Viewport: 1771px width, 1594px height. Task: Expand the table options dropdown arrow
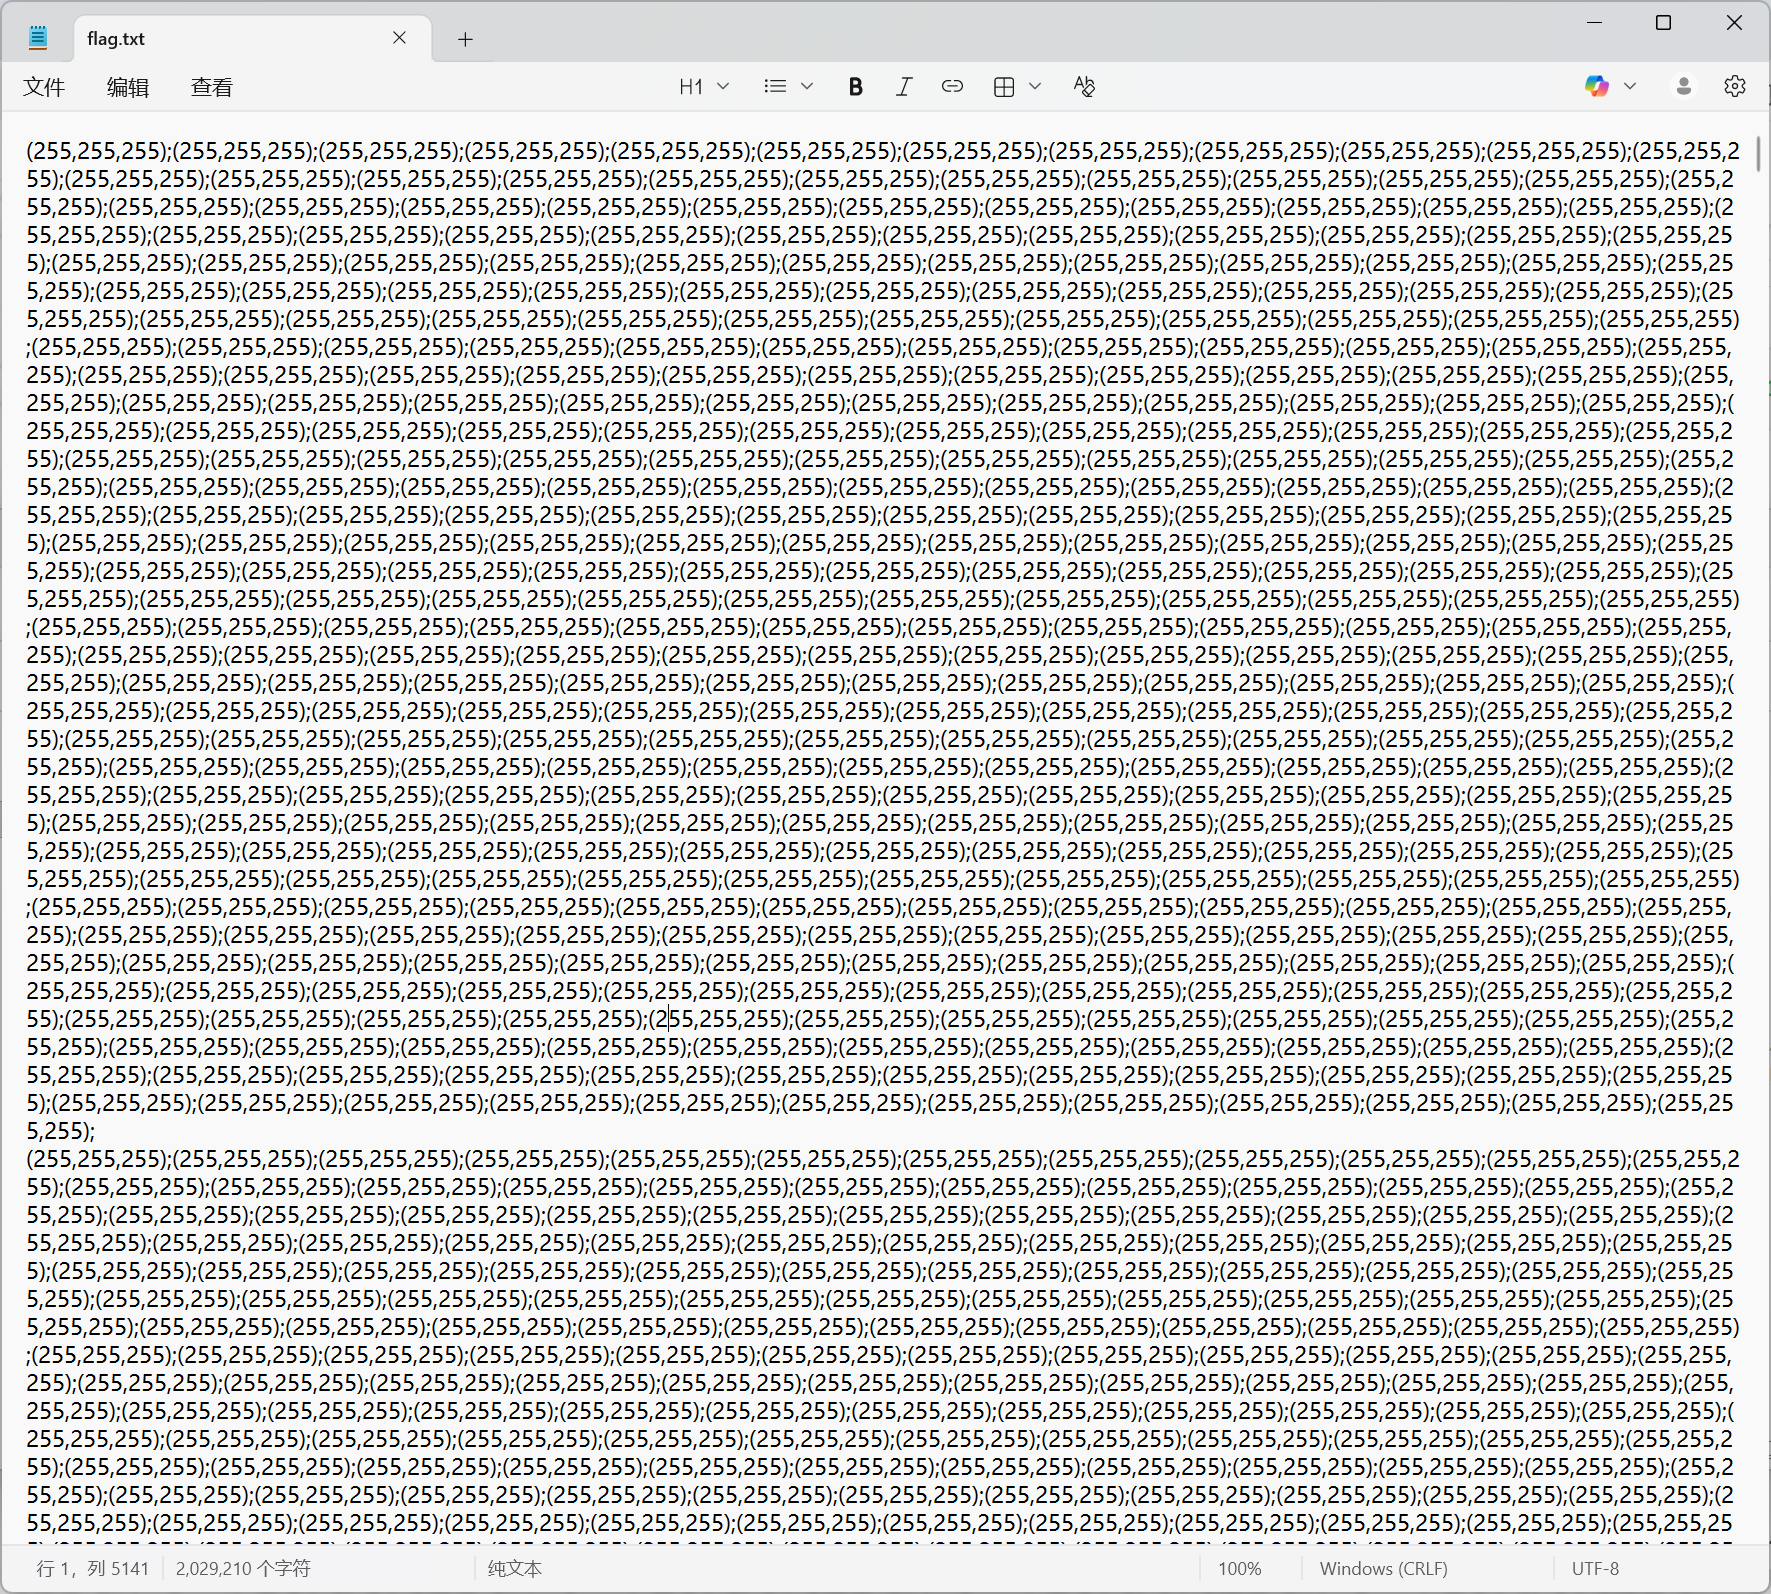[1035, 87]
